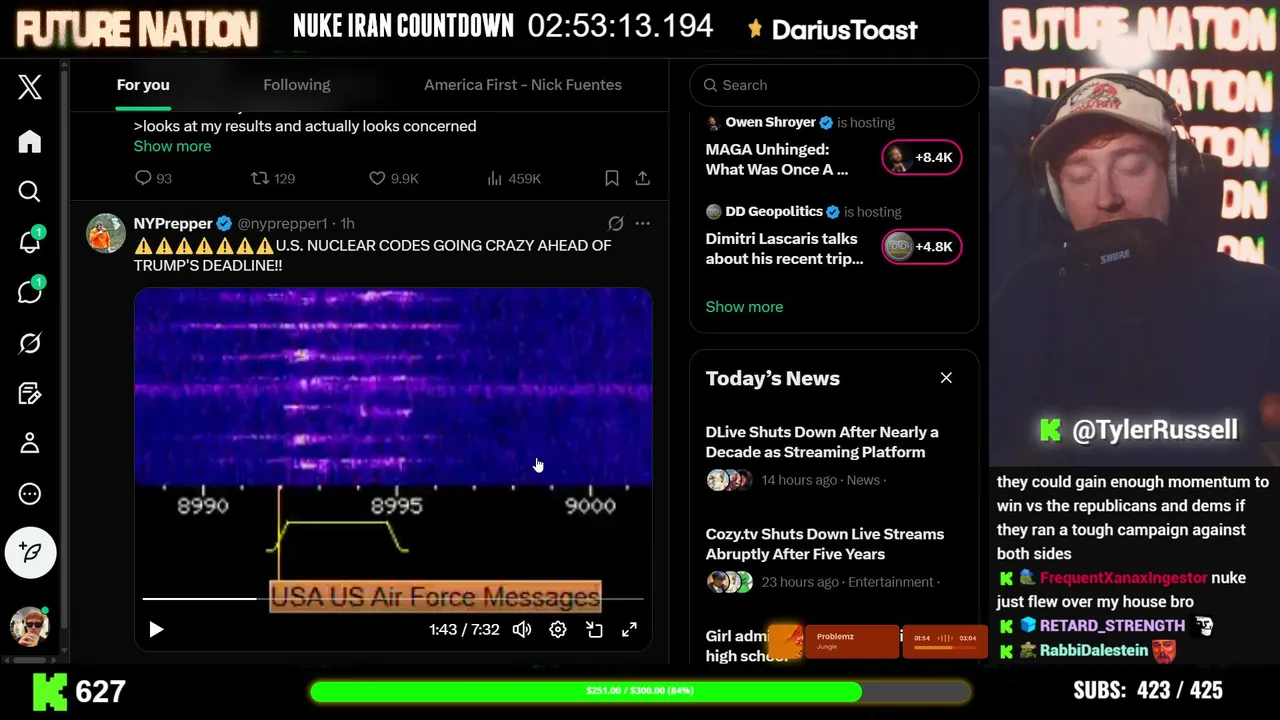This screenshot has height=720, width=1280.
Task: Enter fullscreen on the video
Action: [x=629, y=629]
